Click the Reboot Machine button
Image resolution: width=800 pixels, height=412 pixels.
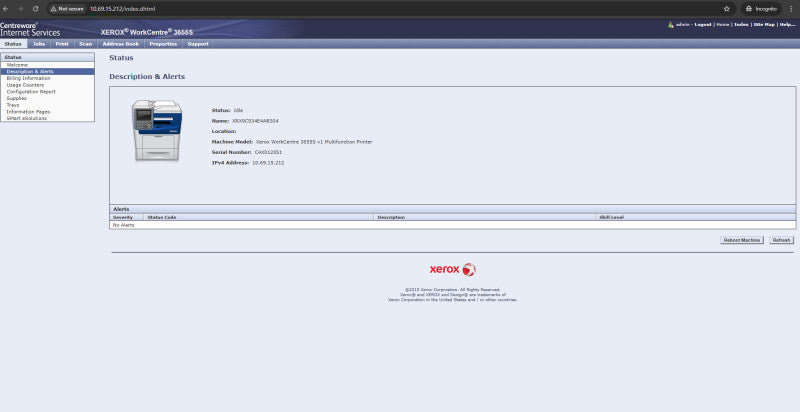742,240
